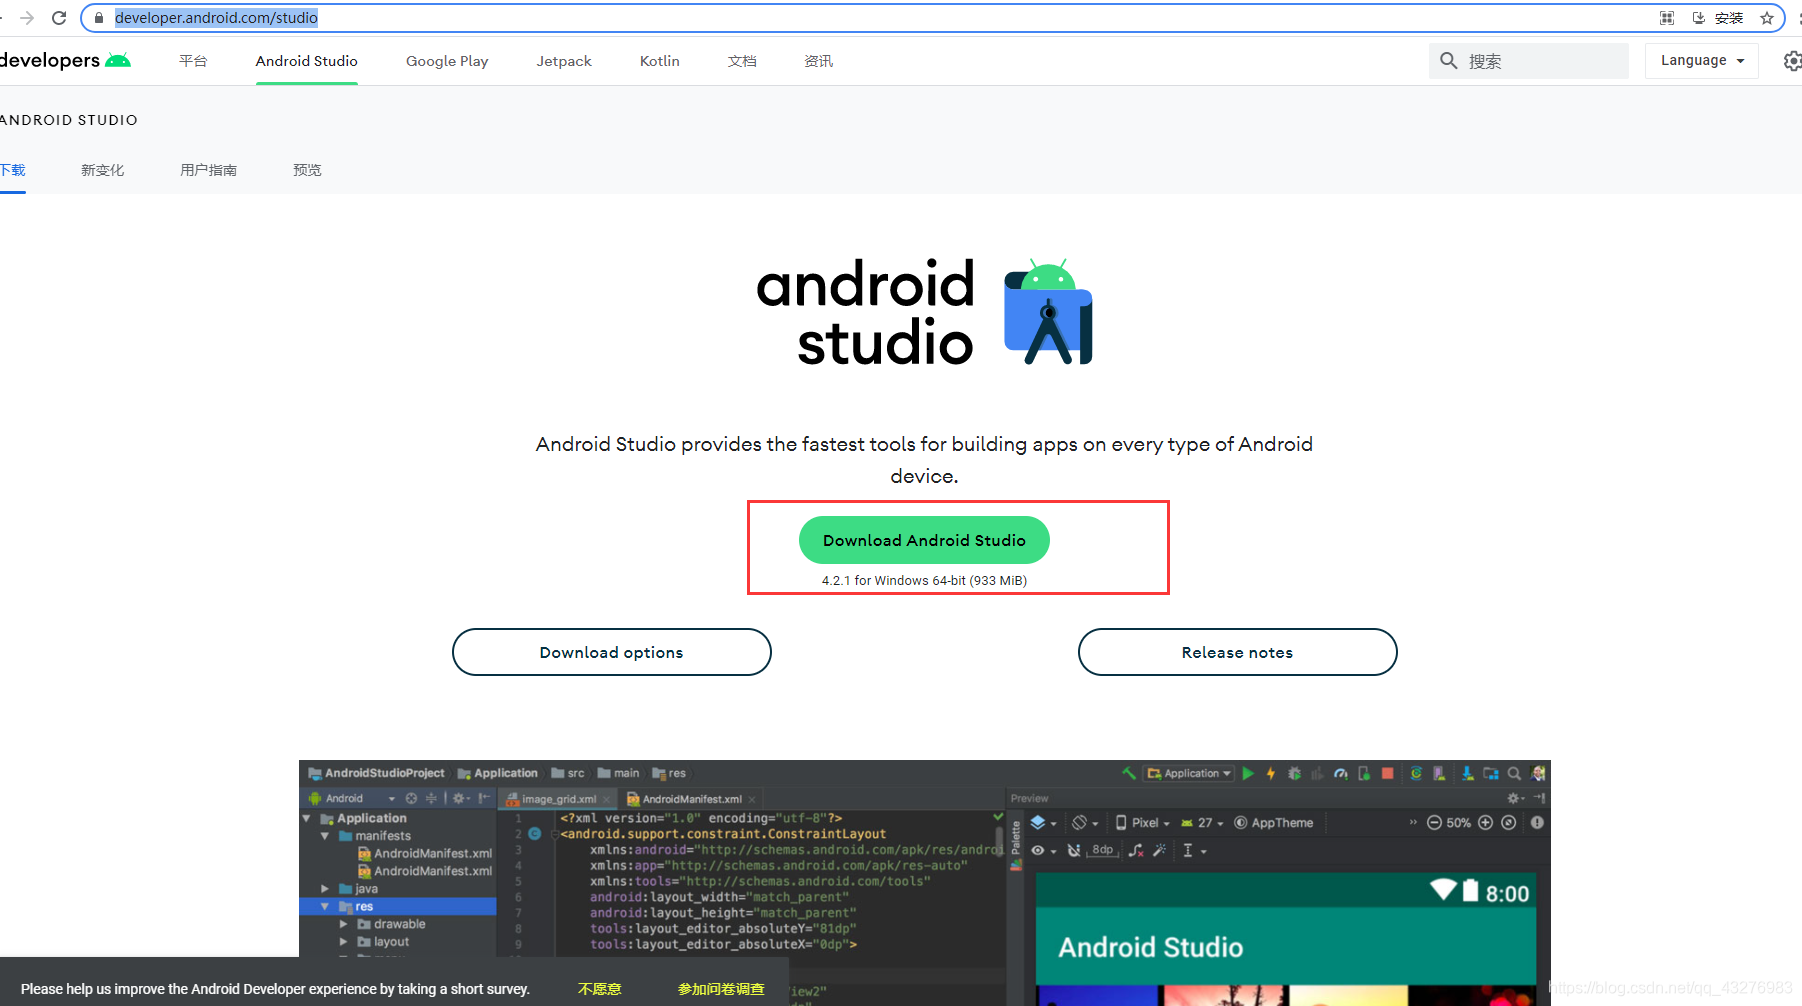Expand the layout folder in project tree

[343, 942]
